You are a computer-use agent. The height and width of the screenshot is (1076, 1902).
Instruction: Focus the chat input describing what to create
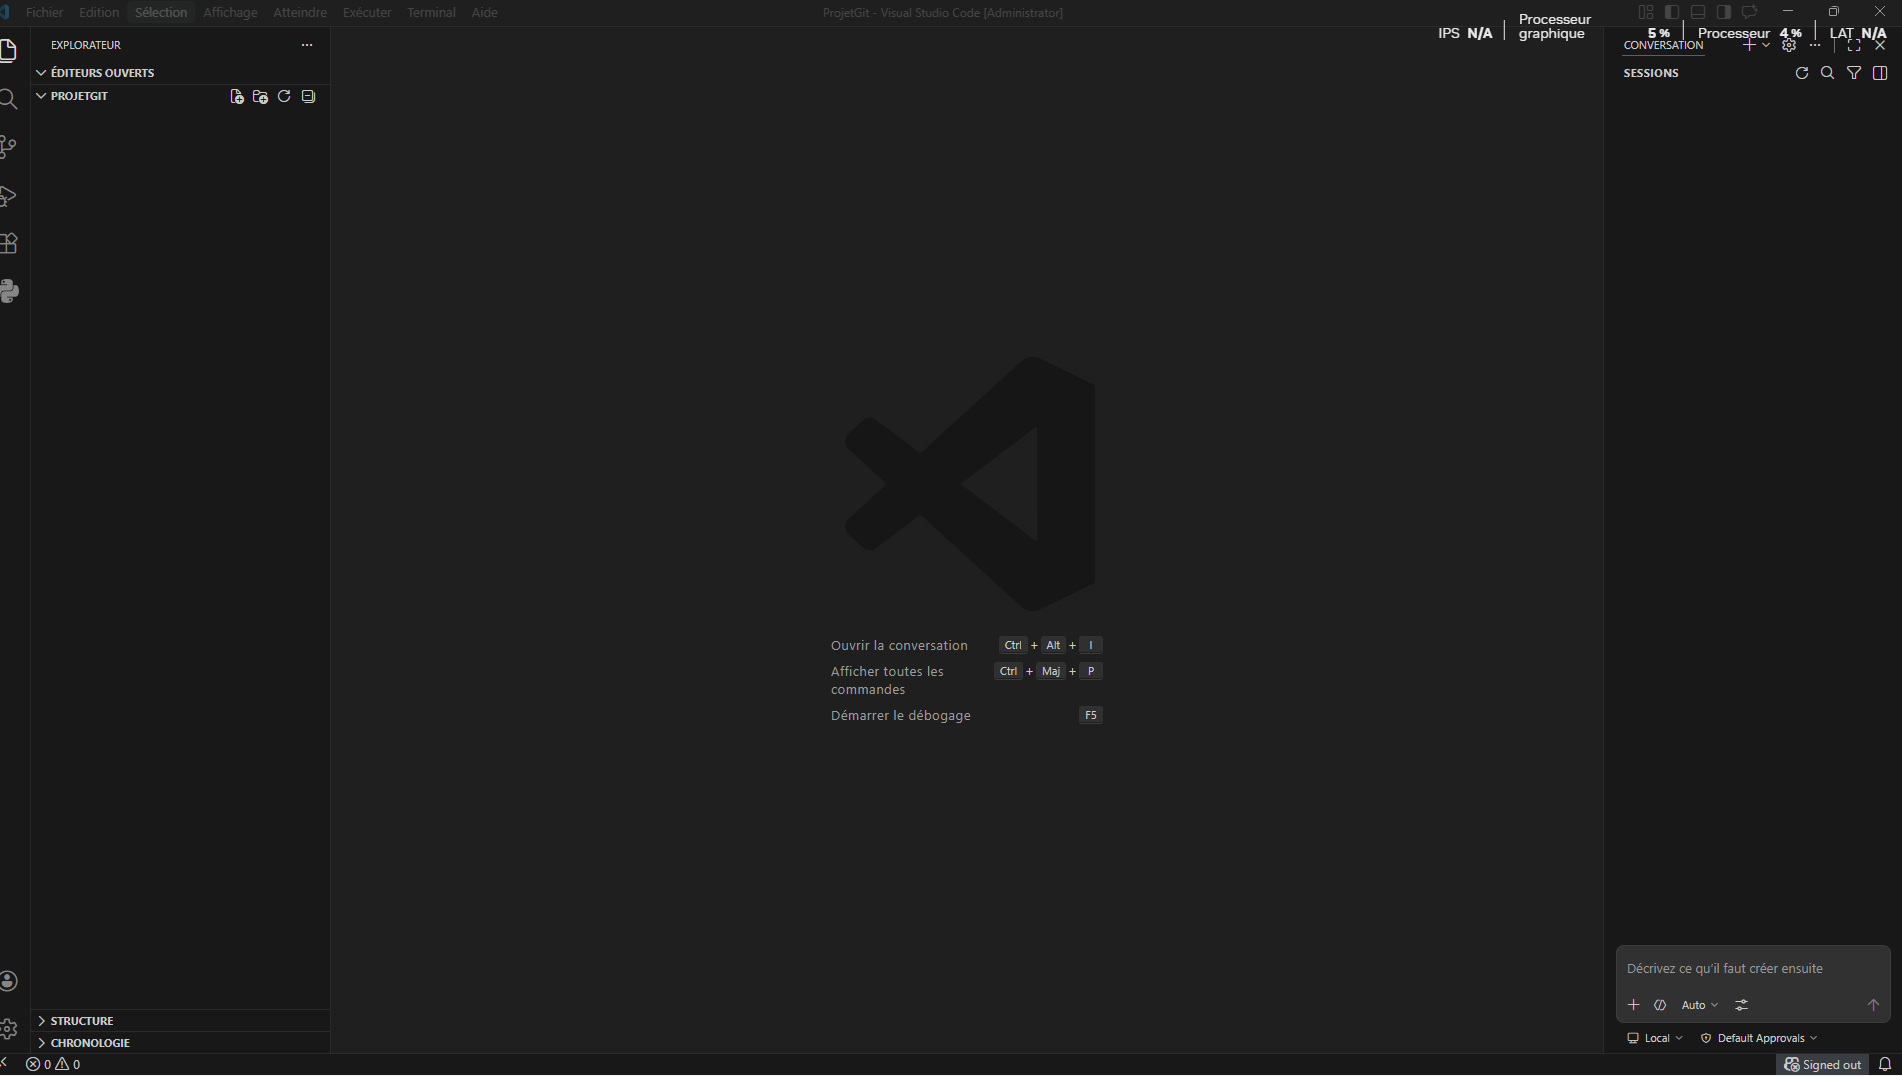(1753, 969)
